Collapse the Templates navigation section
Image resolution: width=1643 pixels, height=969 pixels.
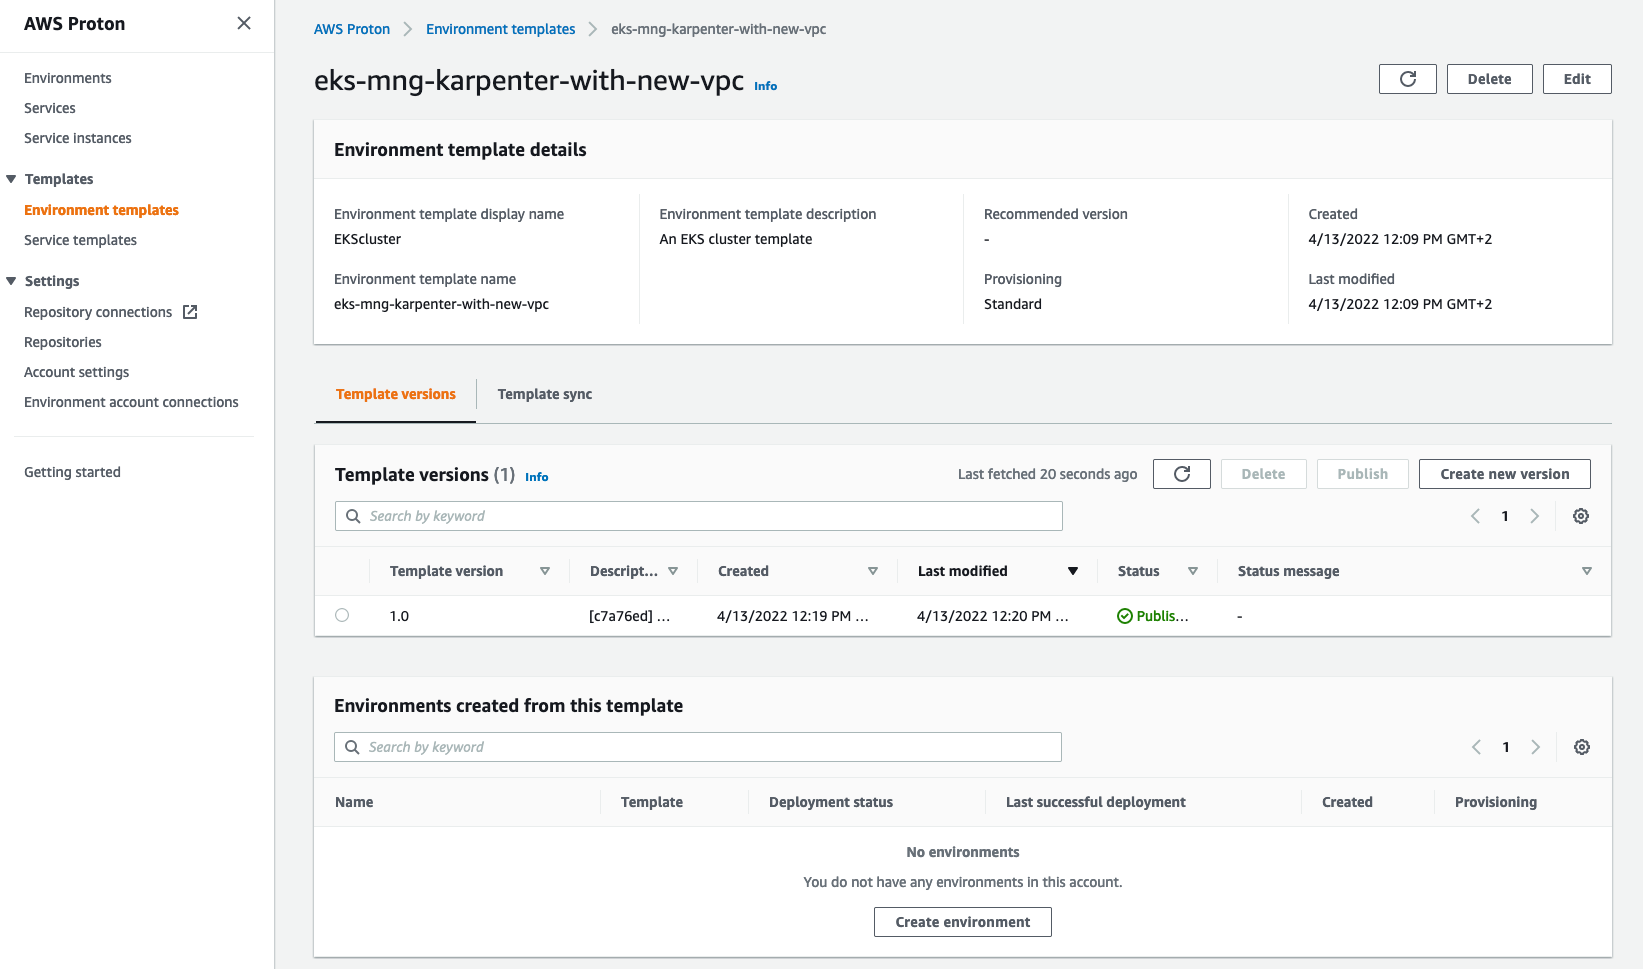(11, 179)
